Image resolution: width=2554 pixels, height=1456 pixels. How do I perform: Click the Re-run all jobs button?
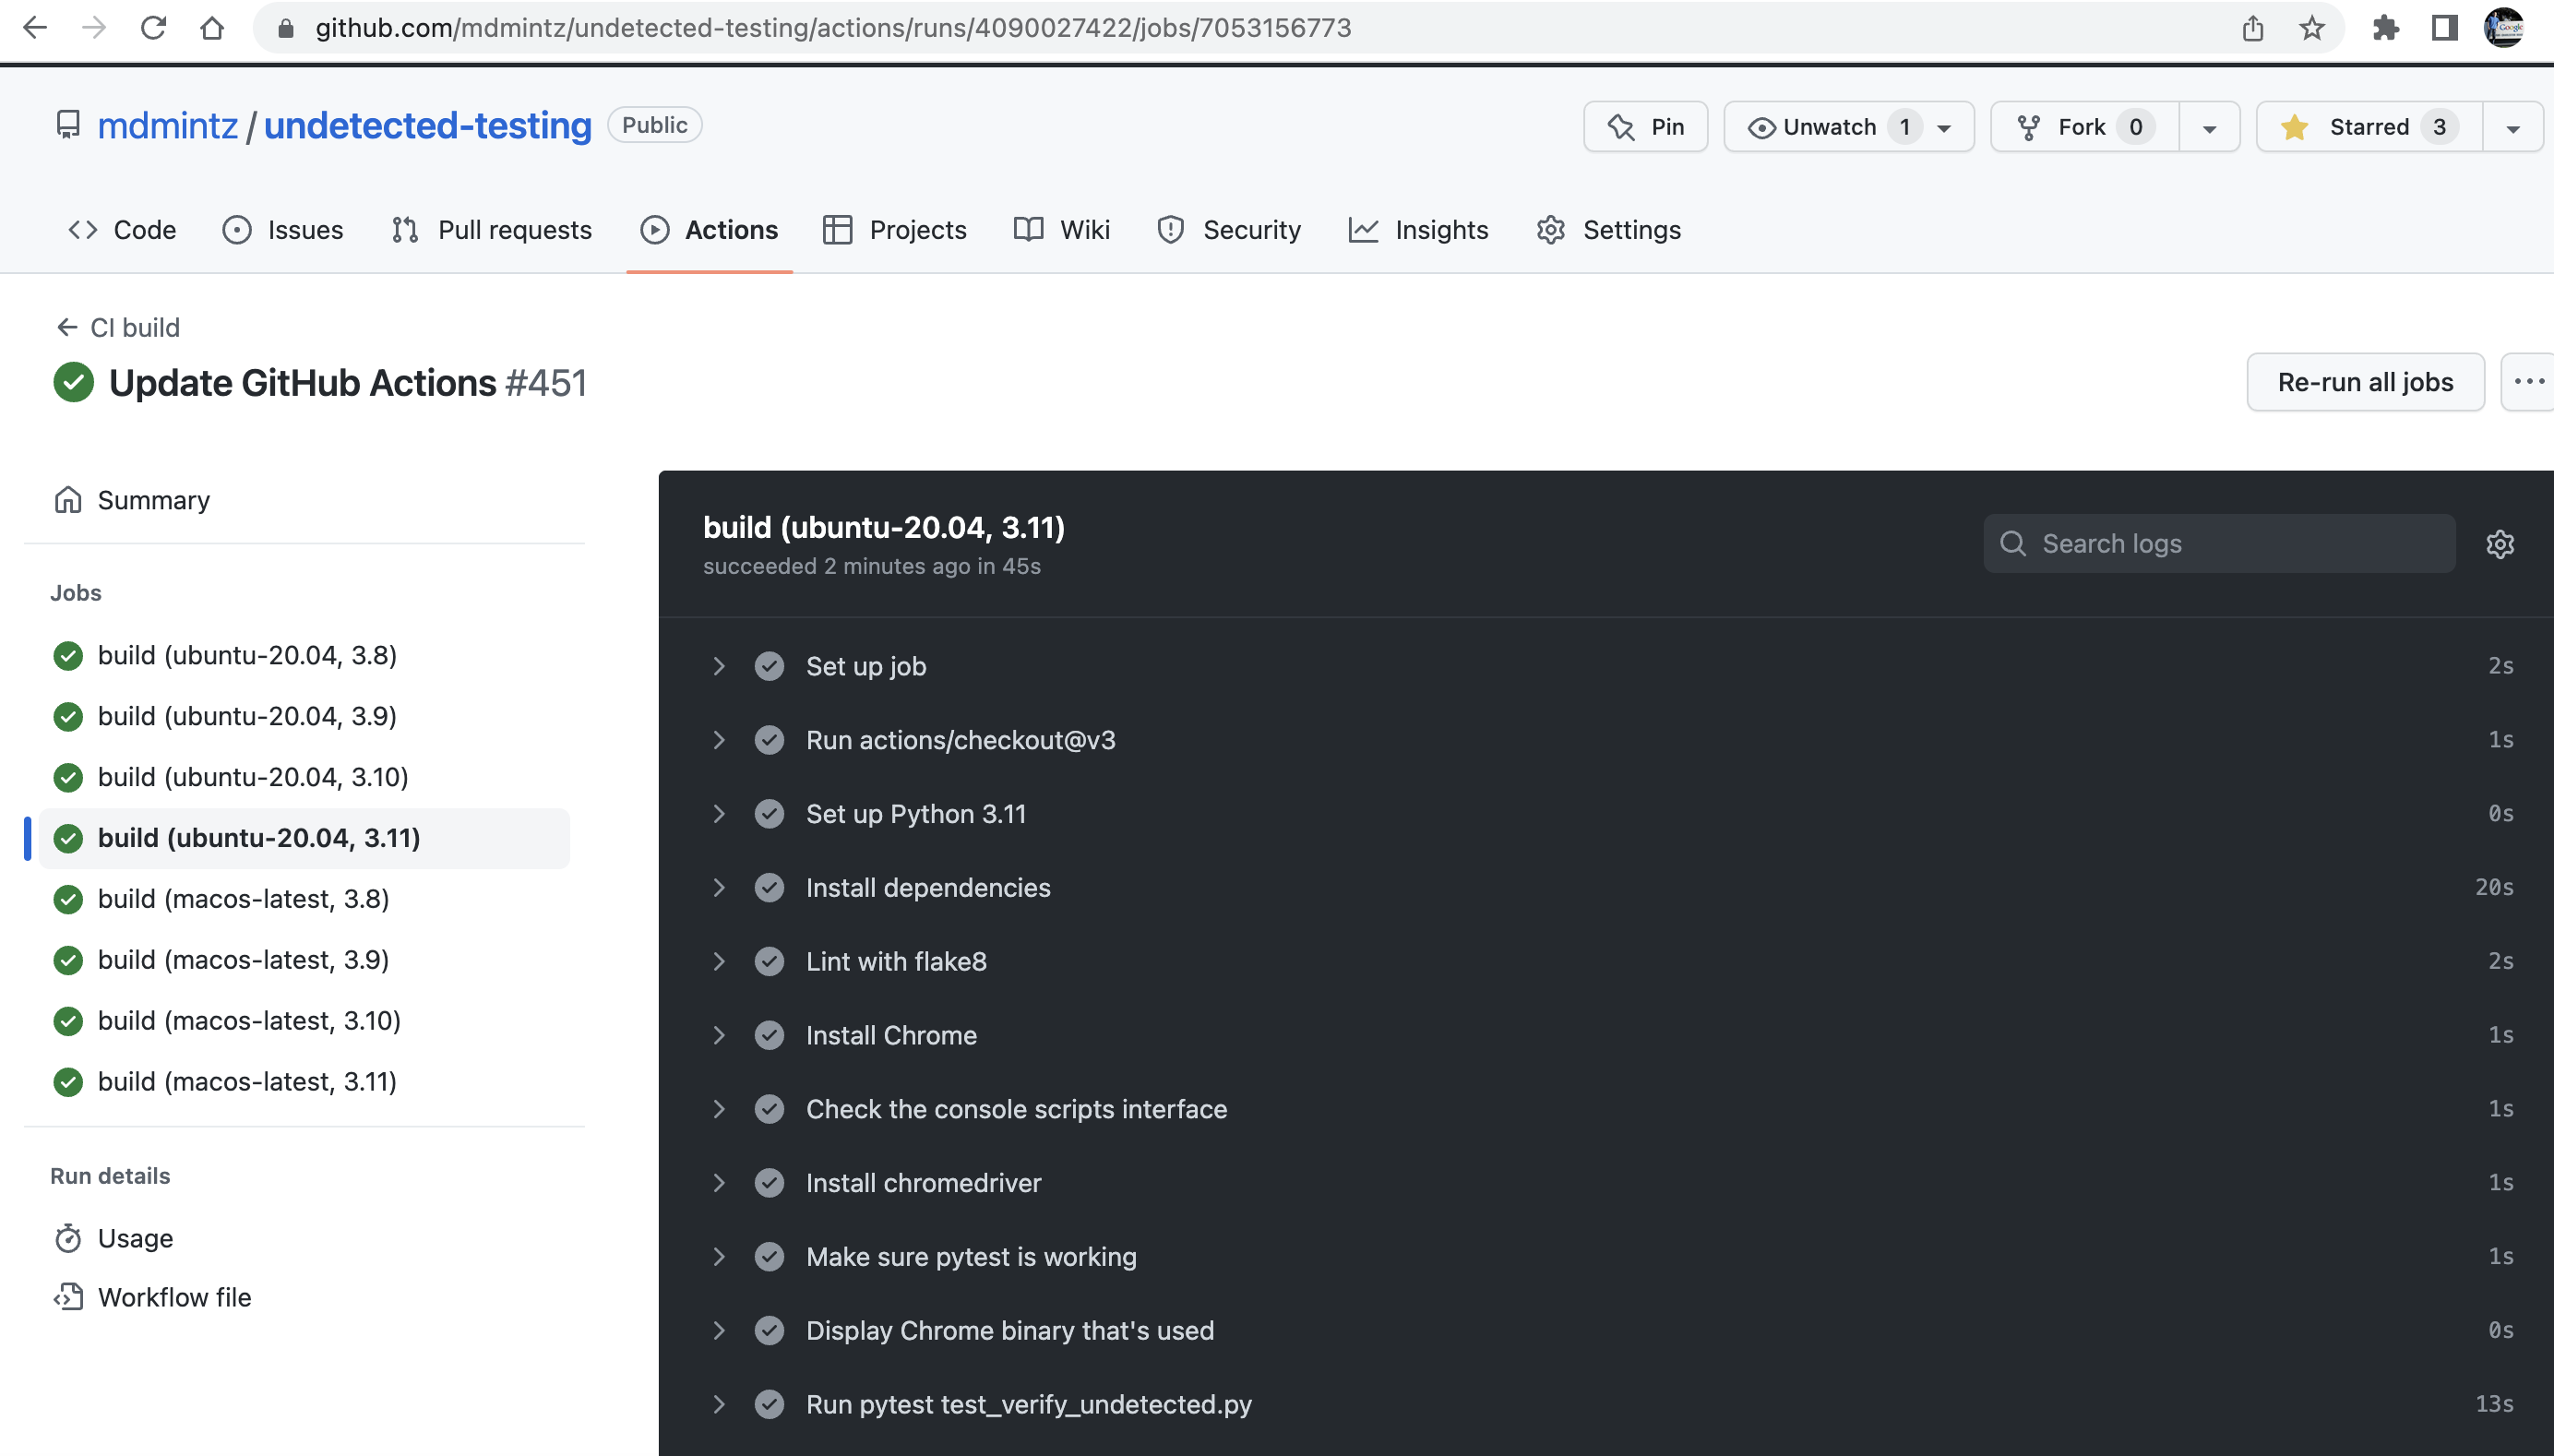click(x=2365, y=382)
